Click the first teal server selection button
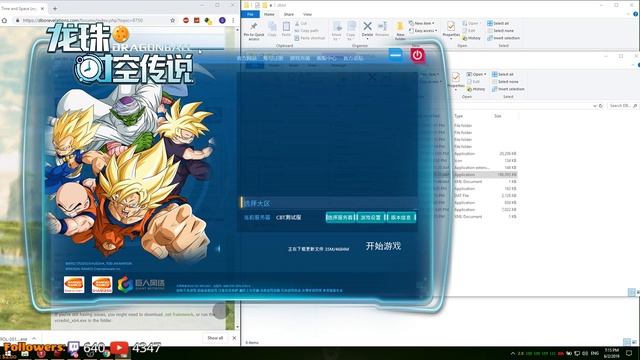This screenshot has width=640, height=360. click(x=340, y=218)
